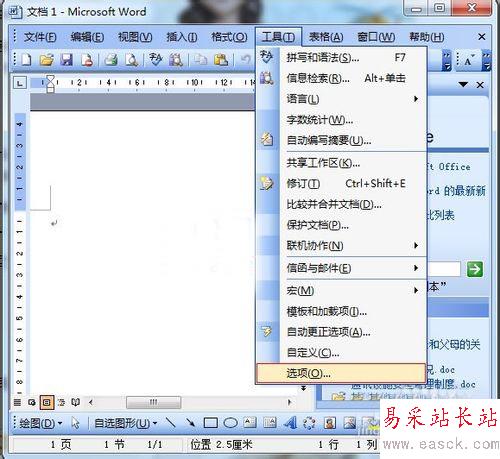Insert WordArt with the slanted A icon

coord(290,423)
